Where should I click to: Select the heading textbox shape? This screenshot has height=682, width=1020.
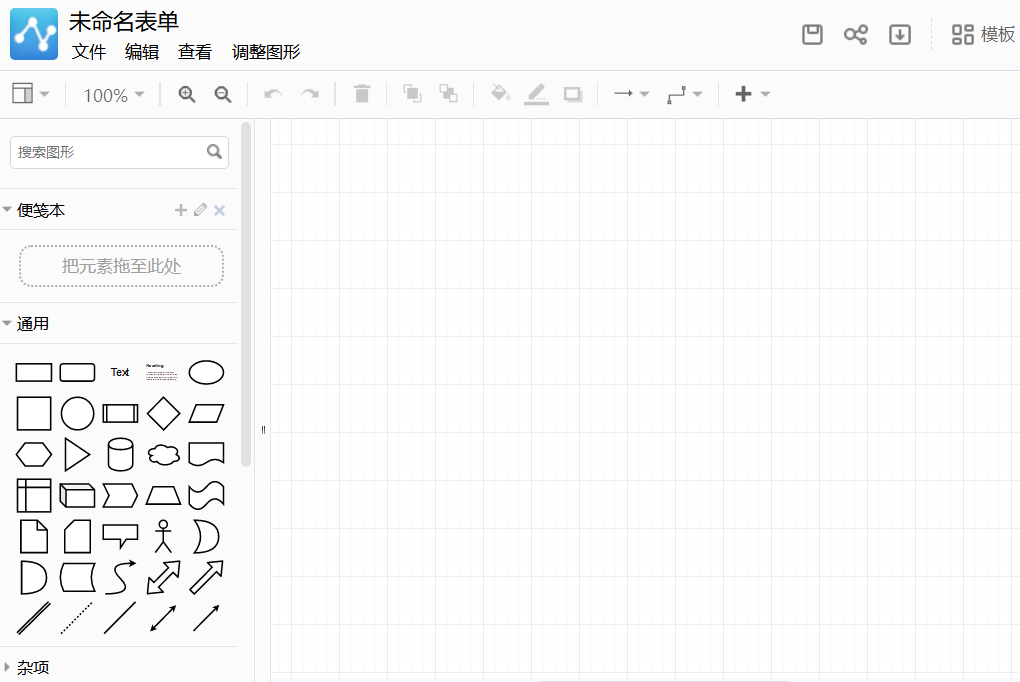click(x=161, y=372)
